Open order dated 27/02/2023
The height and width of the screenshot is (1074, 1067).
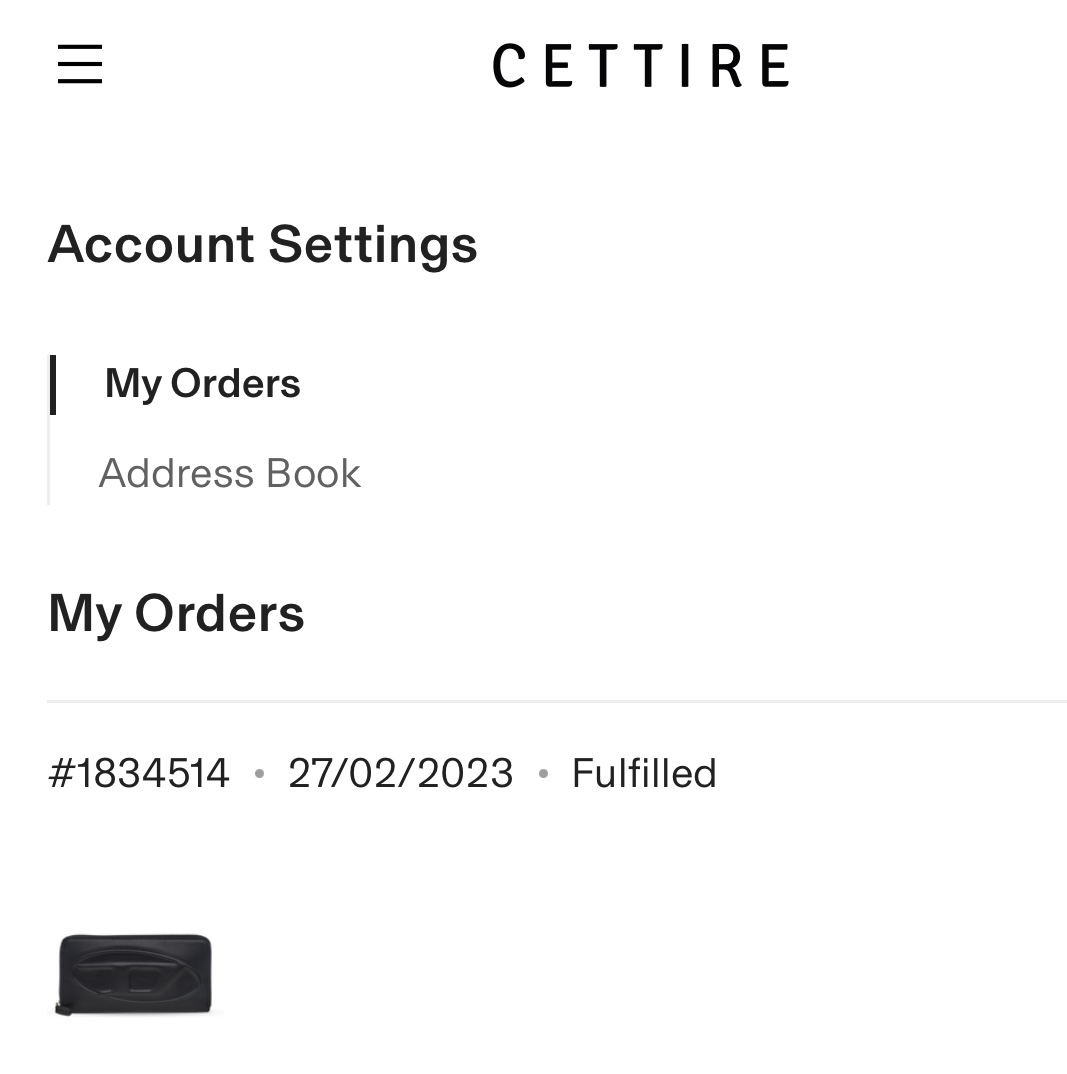coord(400,772)
